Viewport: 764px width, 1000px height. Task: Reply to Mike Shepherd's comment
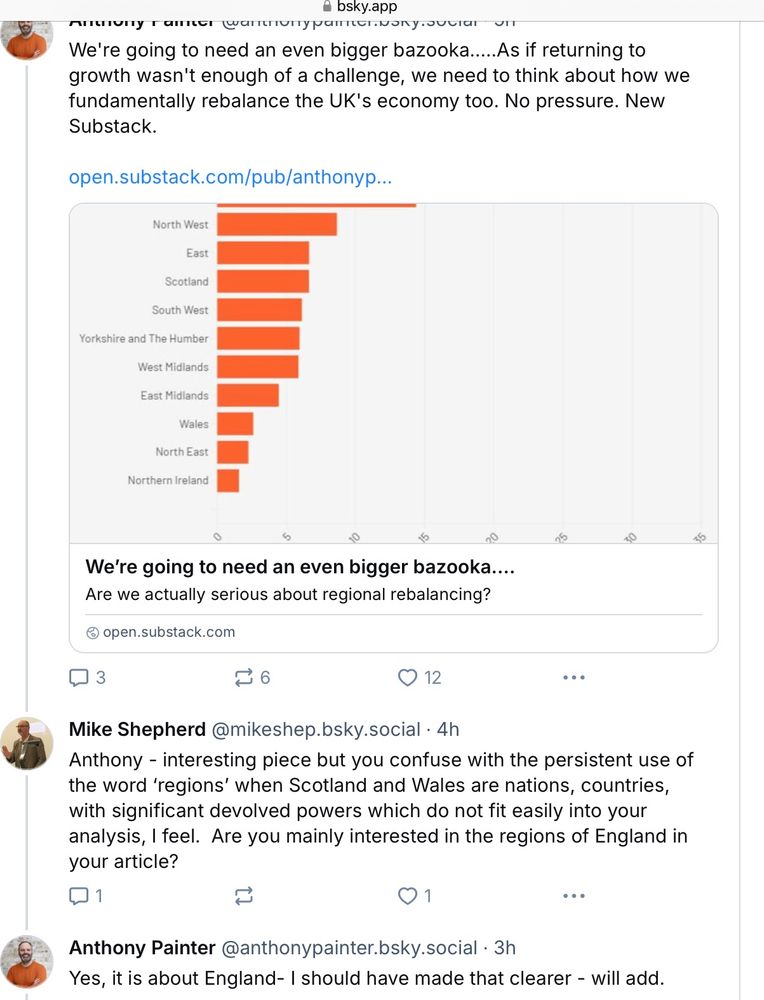79,896
